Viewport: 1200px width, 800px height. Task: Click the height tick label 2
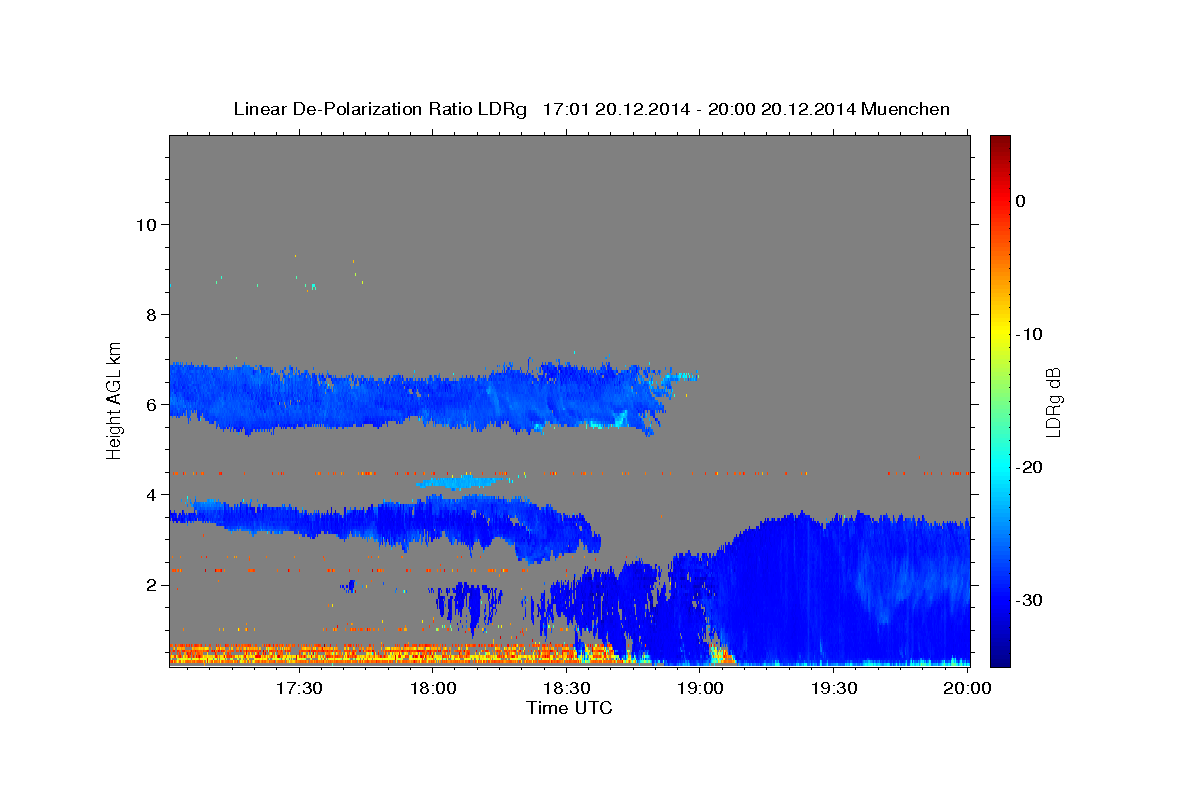[153, 584]
